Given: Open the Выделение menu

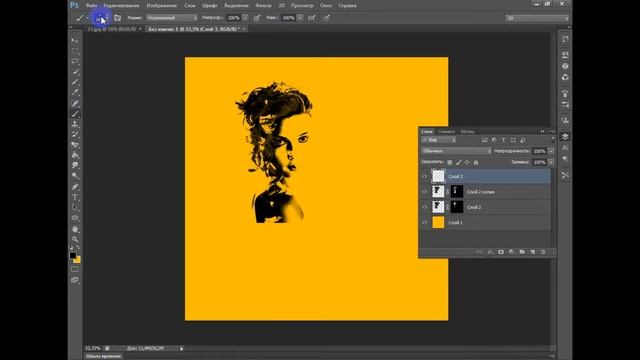Looking at the screenshot, I should [236, 5].
